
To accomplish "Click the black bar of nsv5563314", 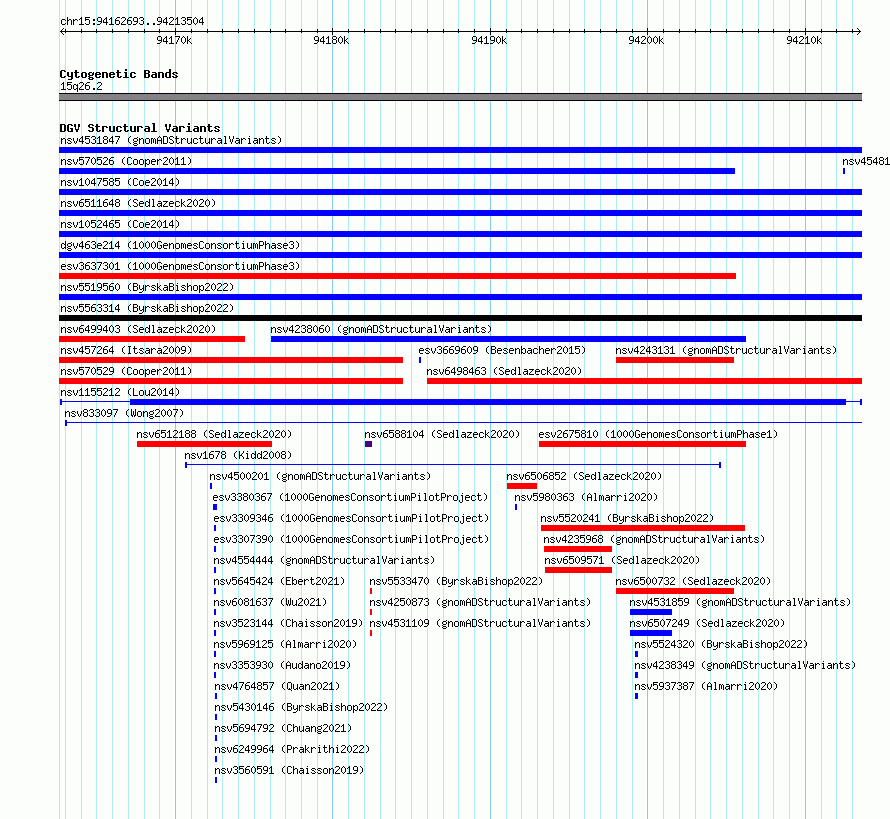I will pos(460,318).
